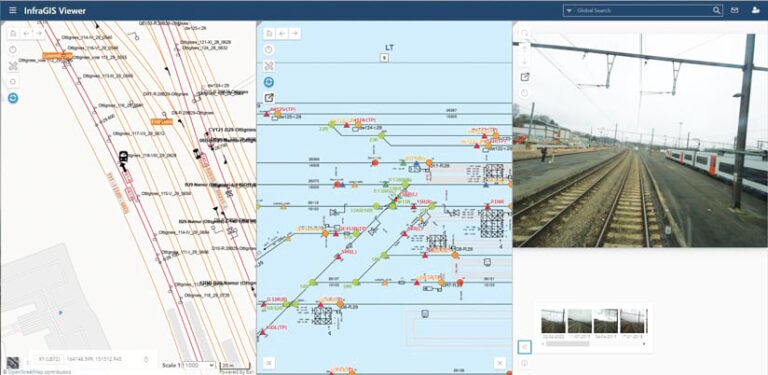The image size is (768, 375).
Task: Click the zoom magnifier icon in the photo panel
Action: click(x=525, y=33)
